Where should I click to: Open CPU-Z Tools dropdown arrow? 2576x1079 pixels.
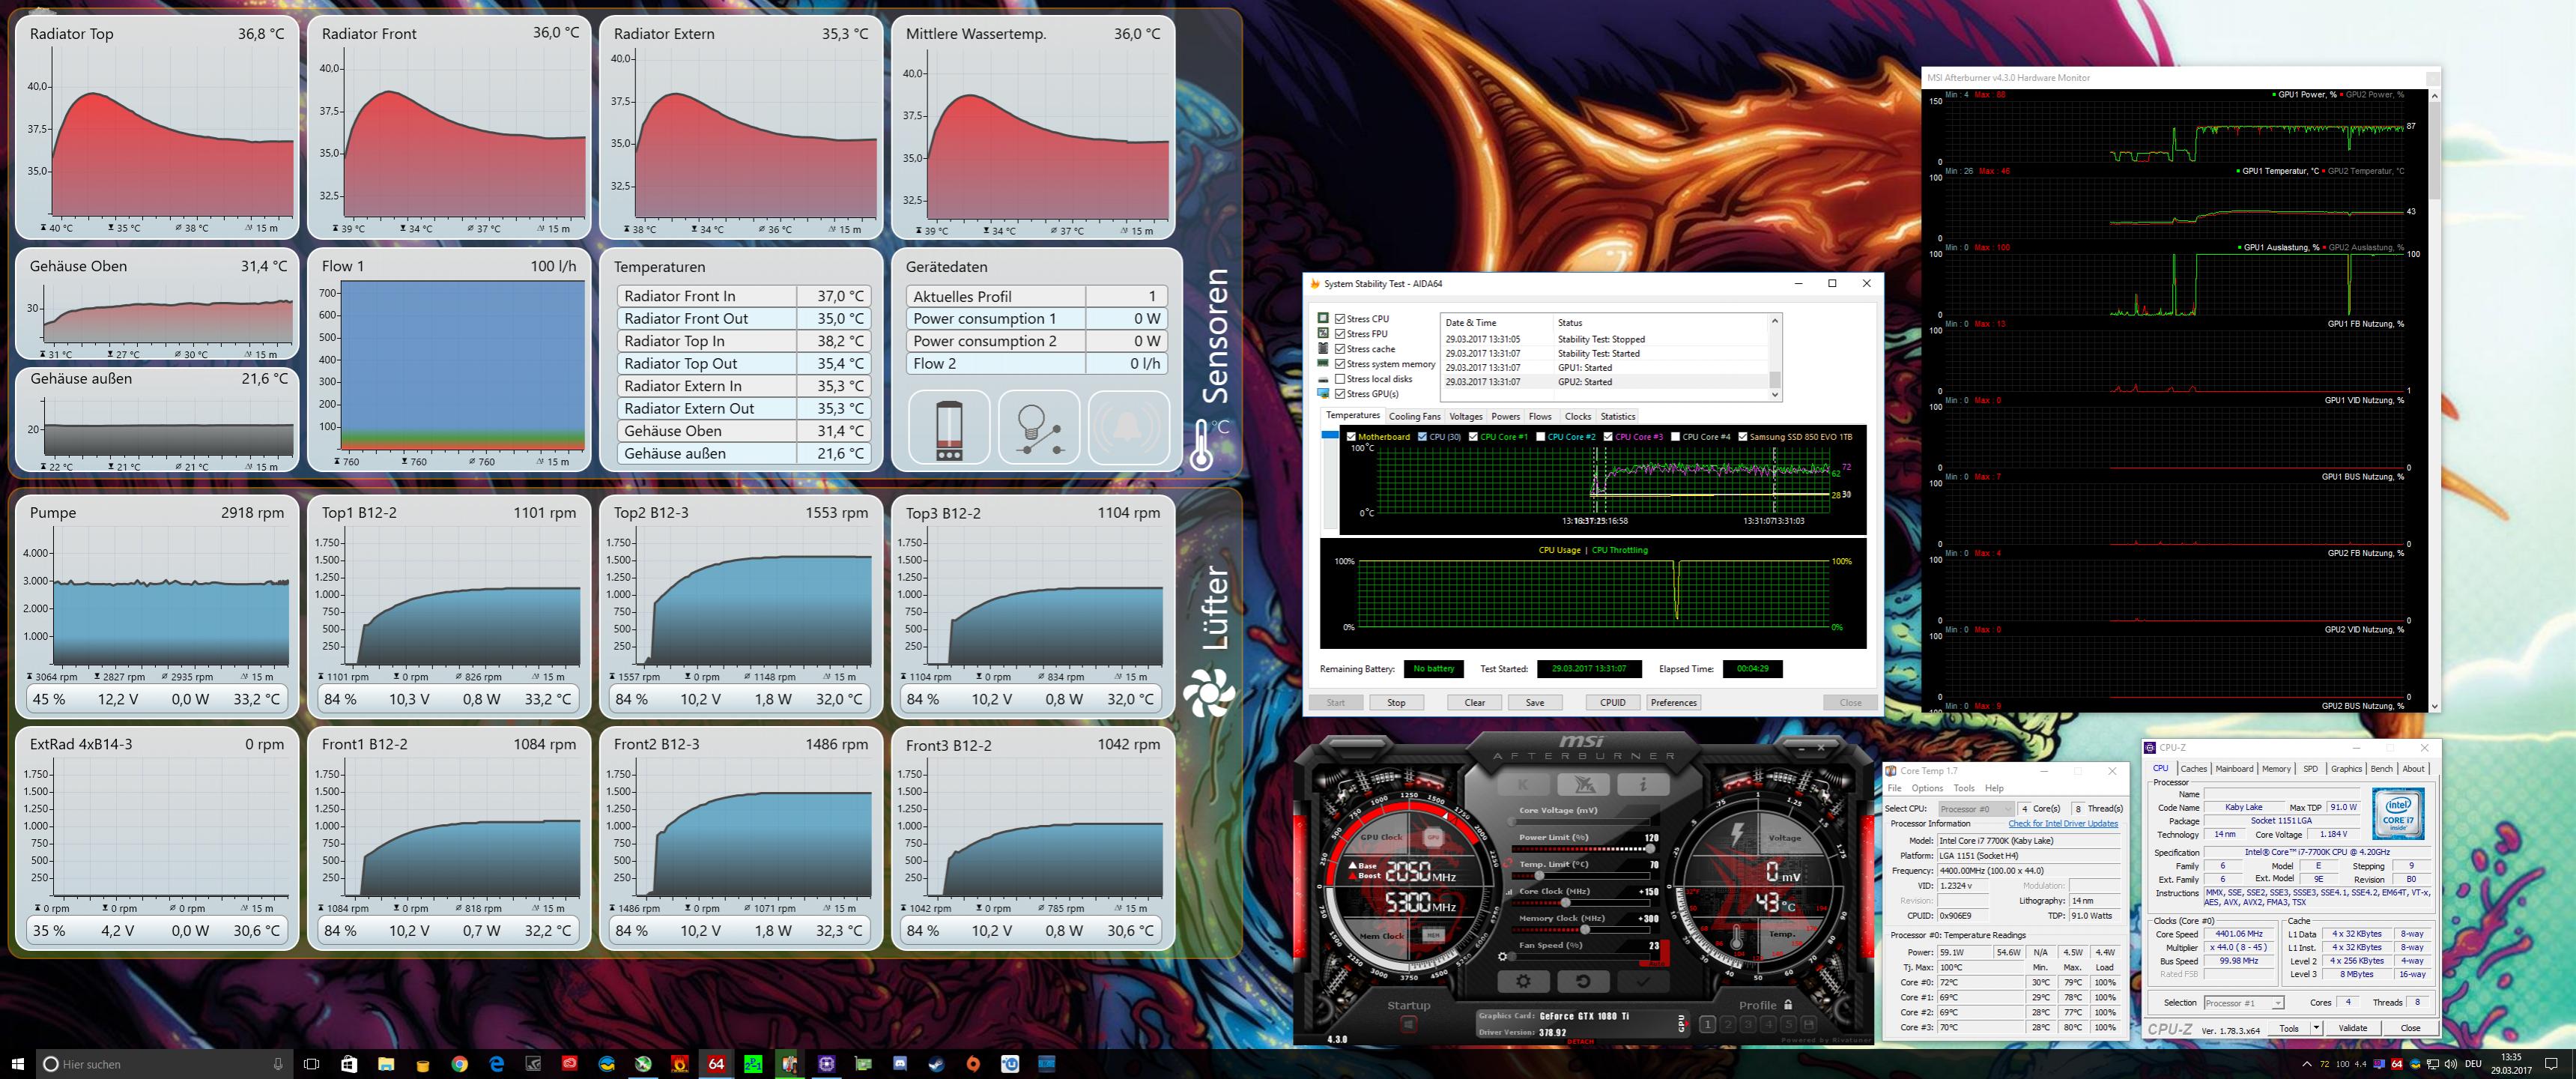click(2315, 1028)
